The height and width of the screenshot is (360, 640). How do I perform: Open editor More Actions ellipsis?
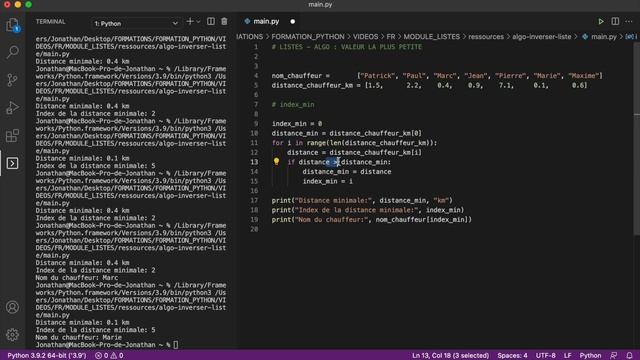629,22
